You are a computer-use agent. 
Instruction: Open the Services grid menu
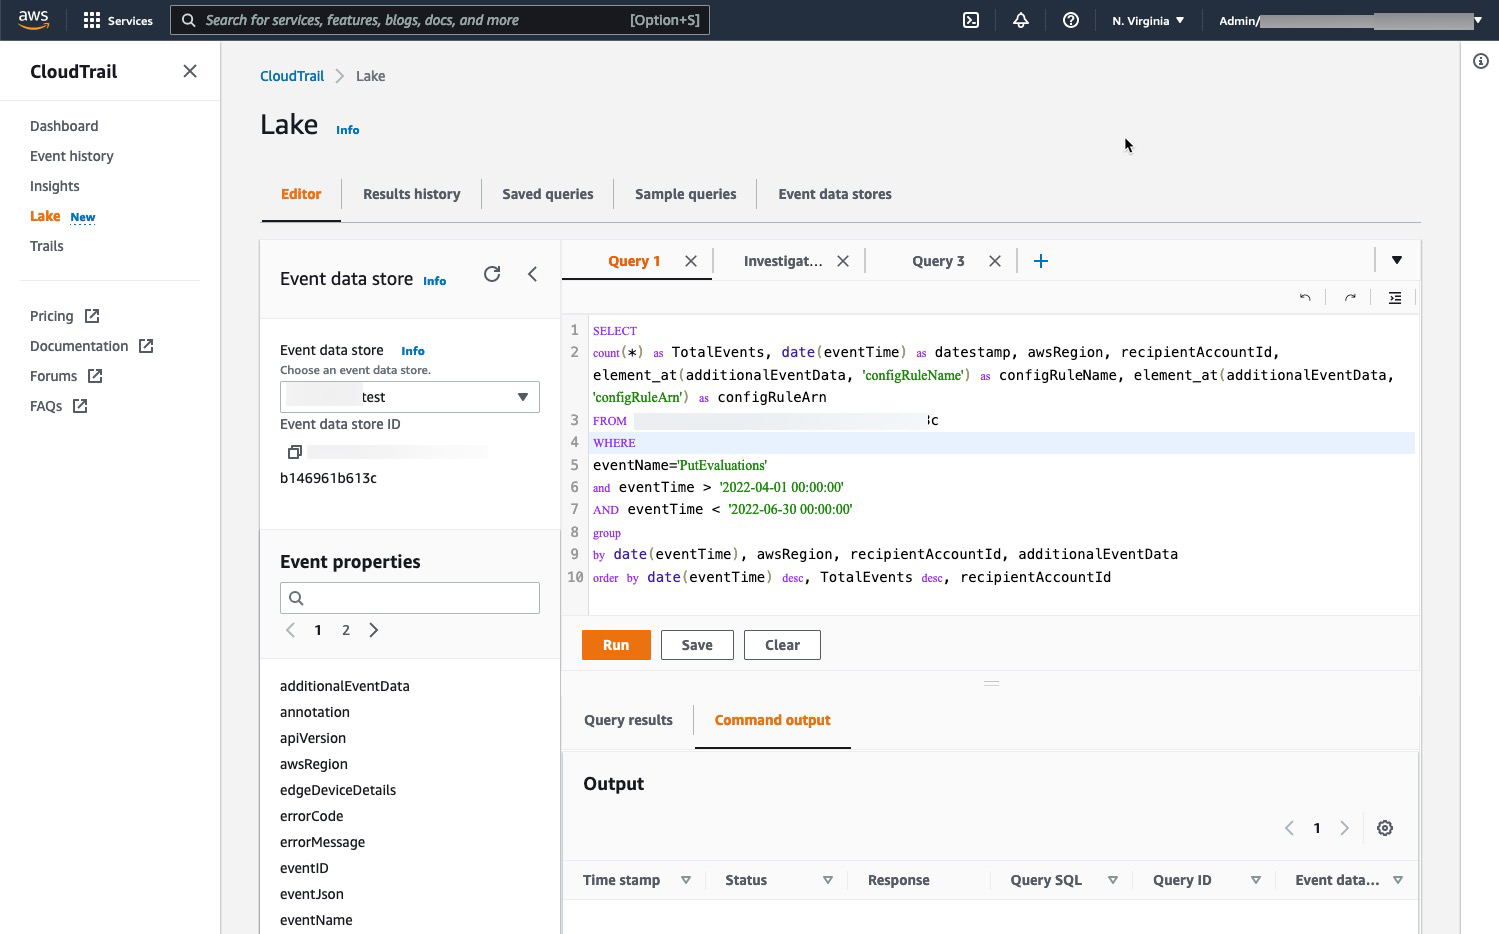(91, 19)
